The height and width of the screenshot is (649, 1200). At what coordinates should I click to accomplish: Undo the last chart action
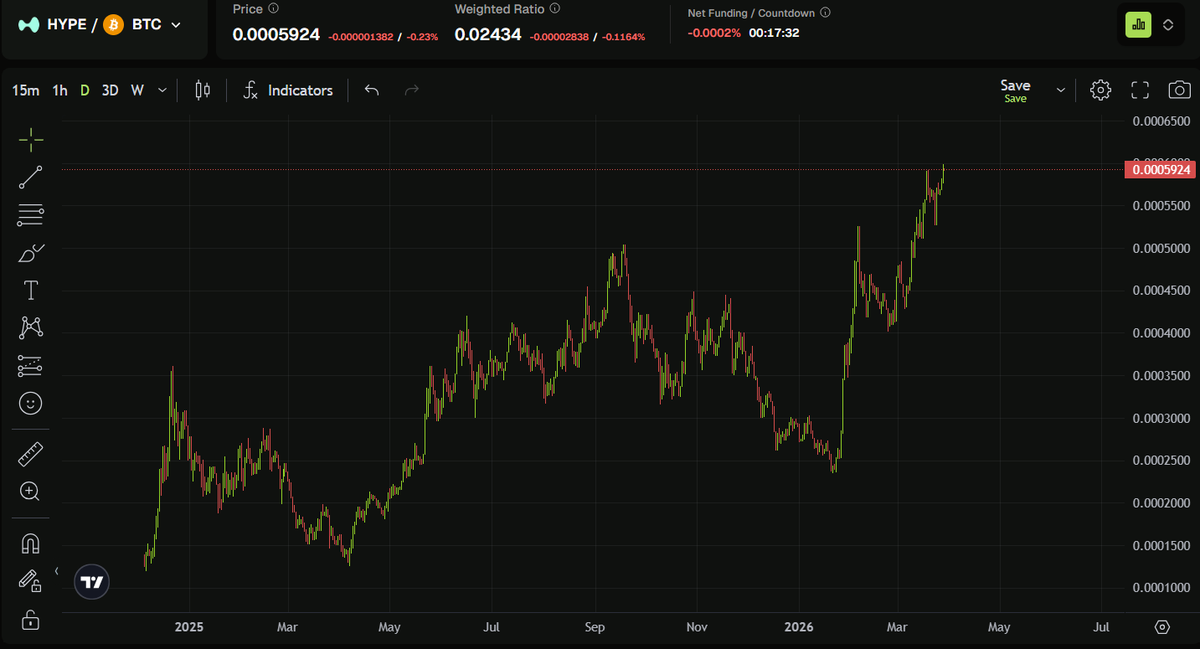click(372, 90)
